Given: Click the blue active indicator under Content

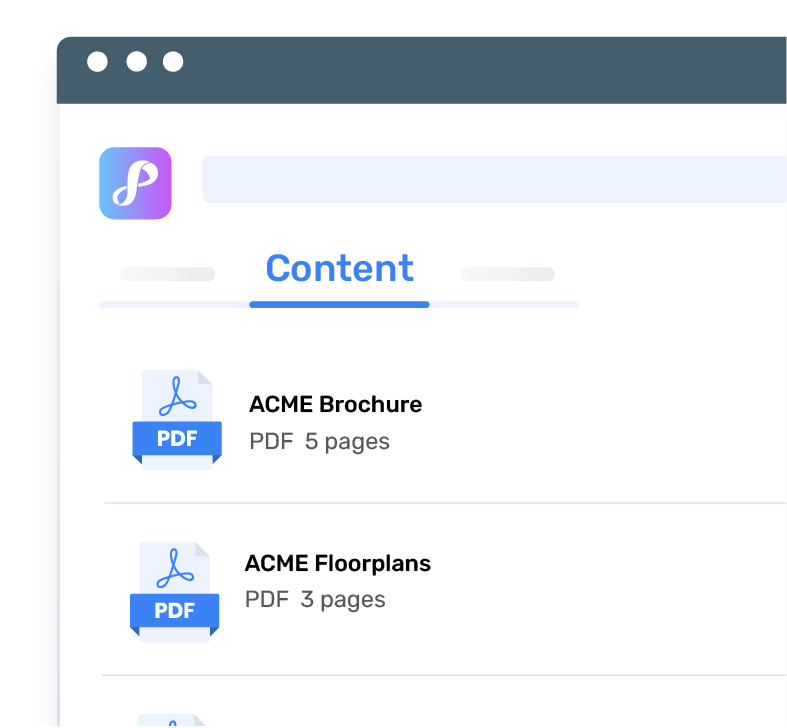Looking at the screenshot, I should pyautogui.click(x=339, y=305).
